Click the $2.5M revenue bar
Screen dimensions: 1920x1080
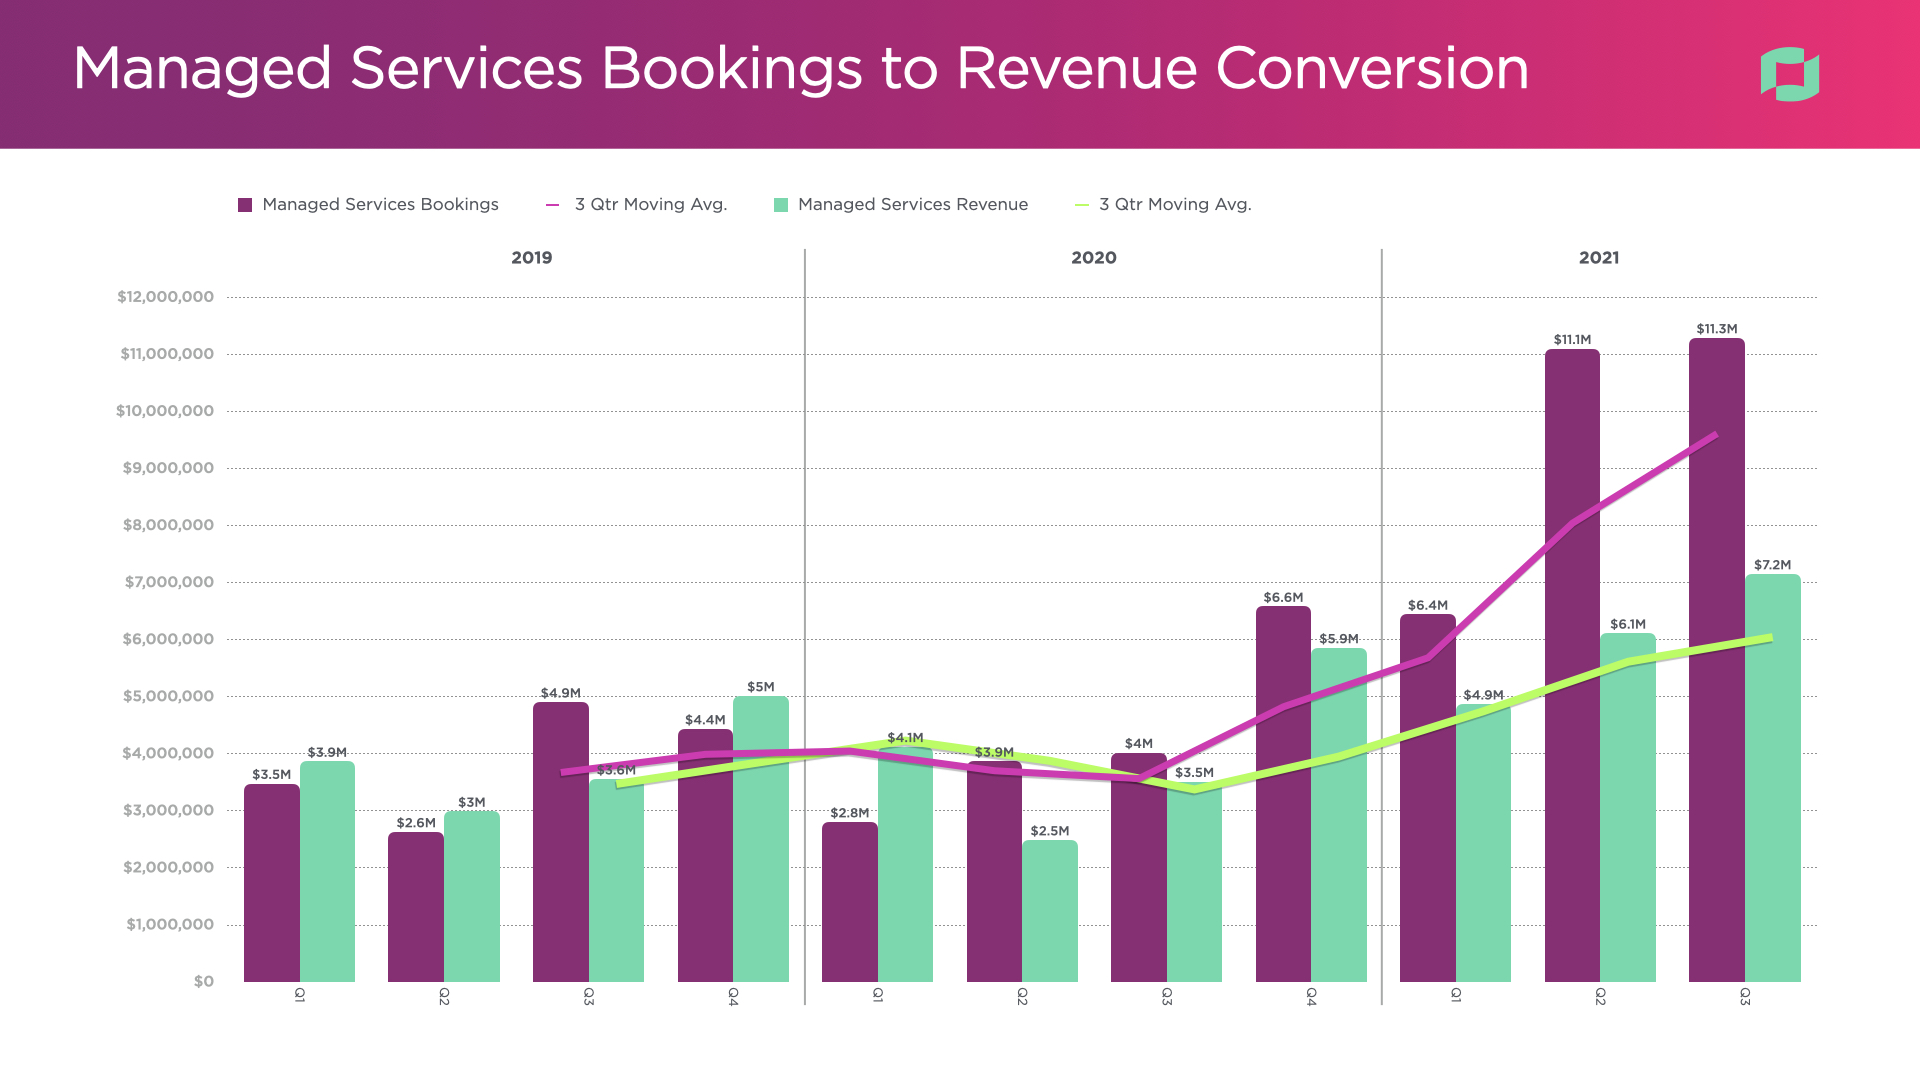click(x=1050, y=910)
